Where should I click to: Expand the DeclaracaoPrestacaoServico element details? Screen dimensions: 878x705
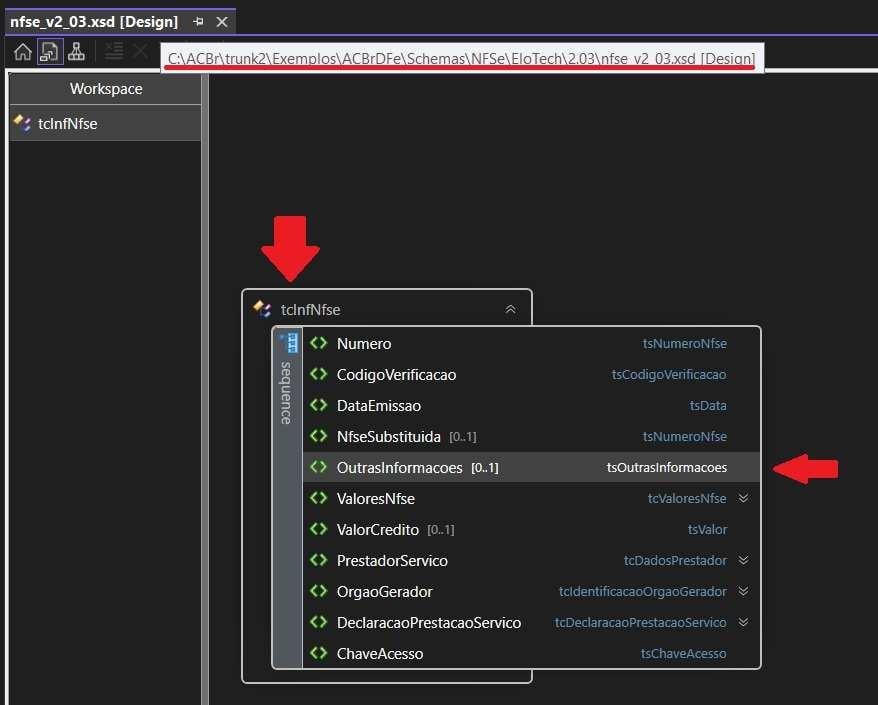pyautogui.click(x=744, y=622)
